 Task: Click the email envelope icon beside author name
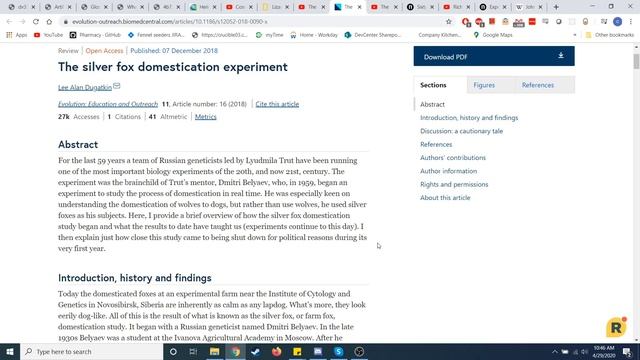(117, 86)
